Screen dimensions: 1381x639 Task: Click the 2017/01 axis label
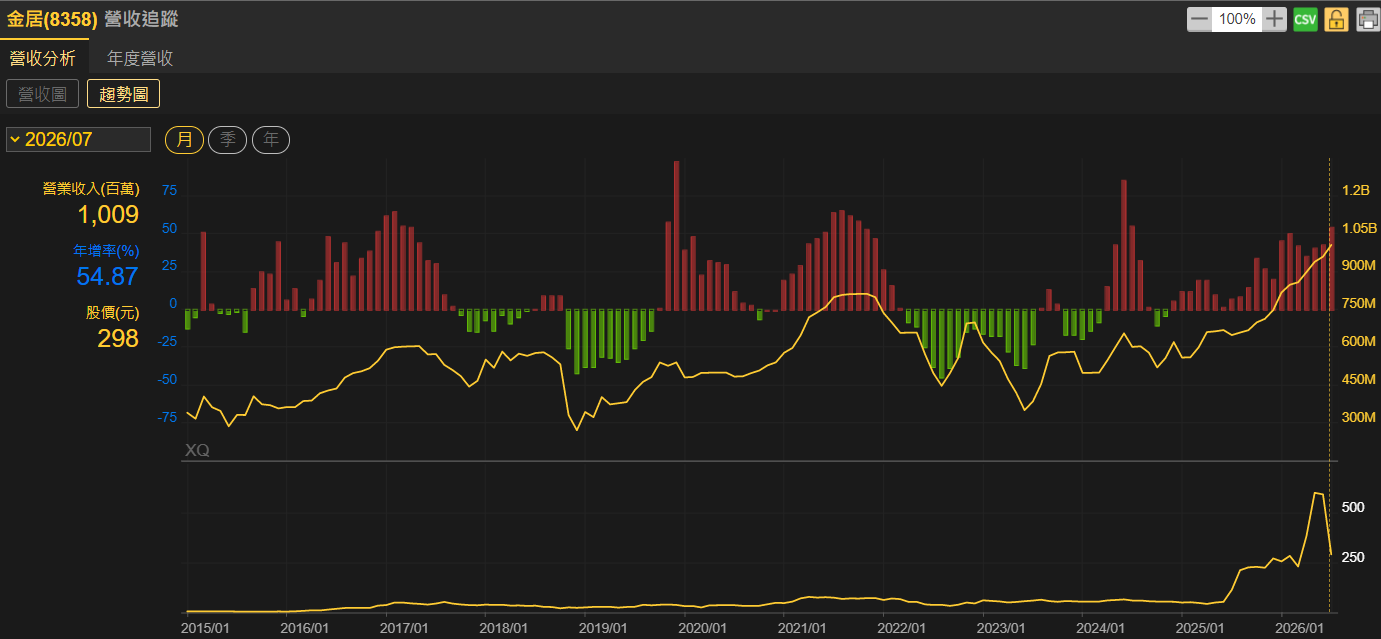coord(405,628)
